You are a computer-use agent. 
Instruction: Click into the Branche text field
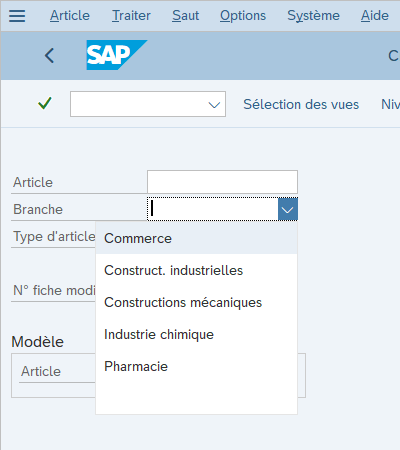coord(213,209)
